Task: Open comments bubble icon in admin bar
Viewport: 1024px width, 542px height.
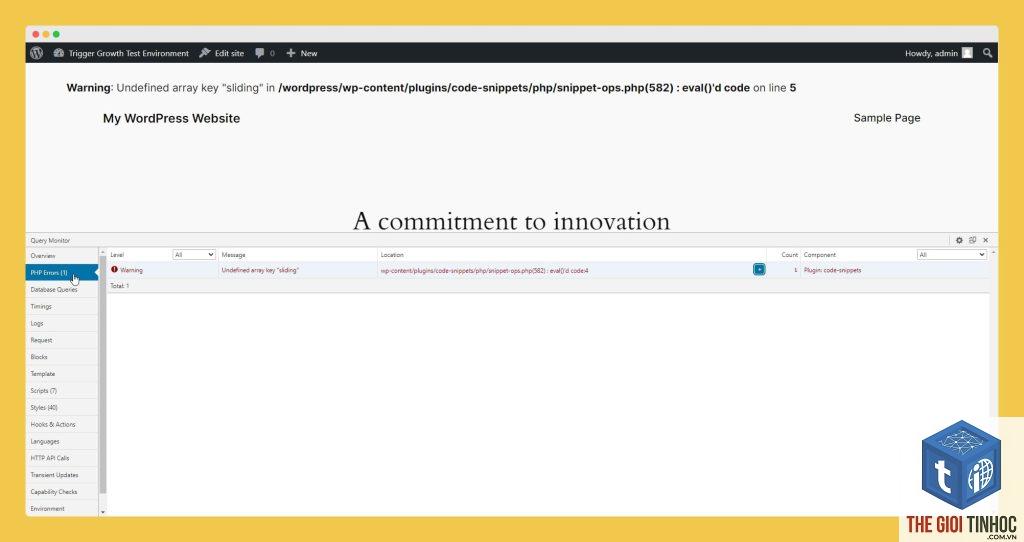Action: click(260, 53)
